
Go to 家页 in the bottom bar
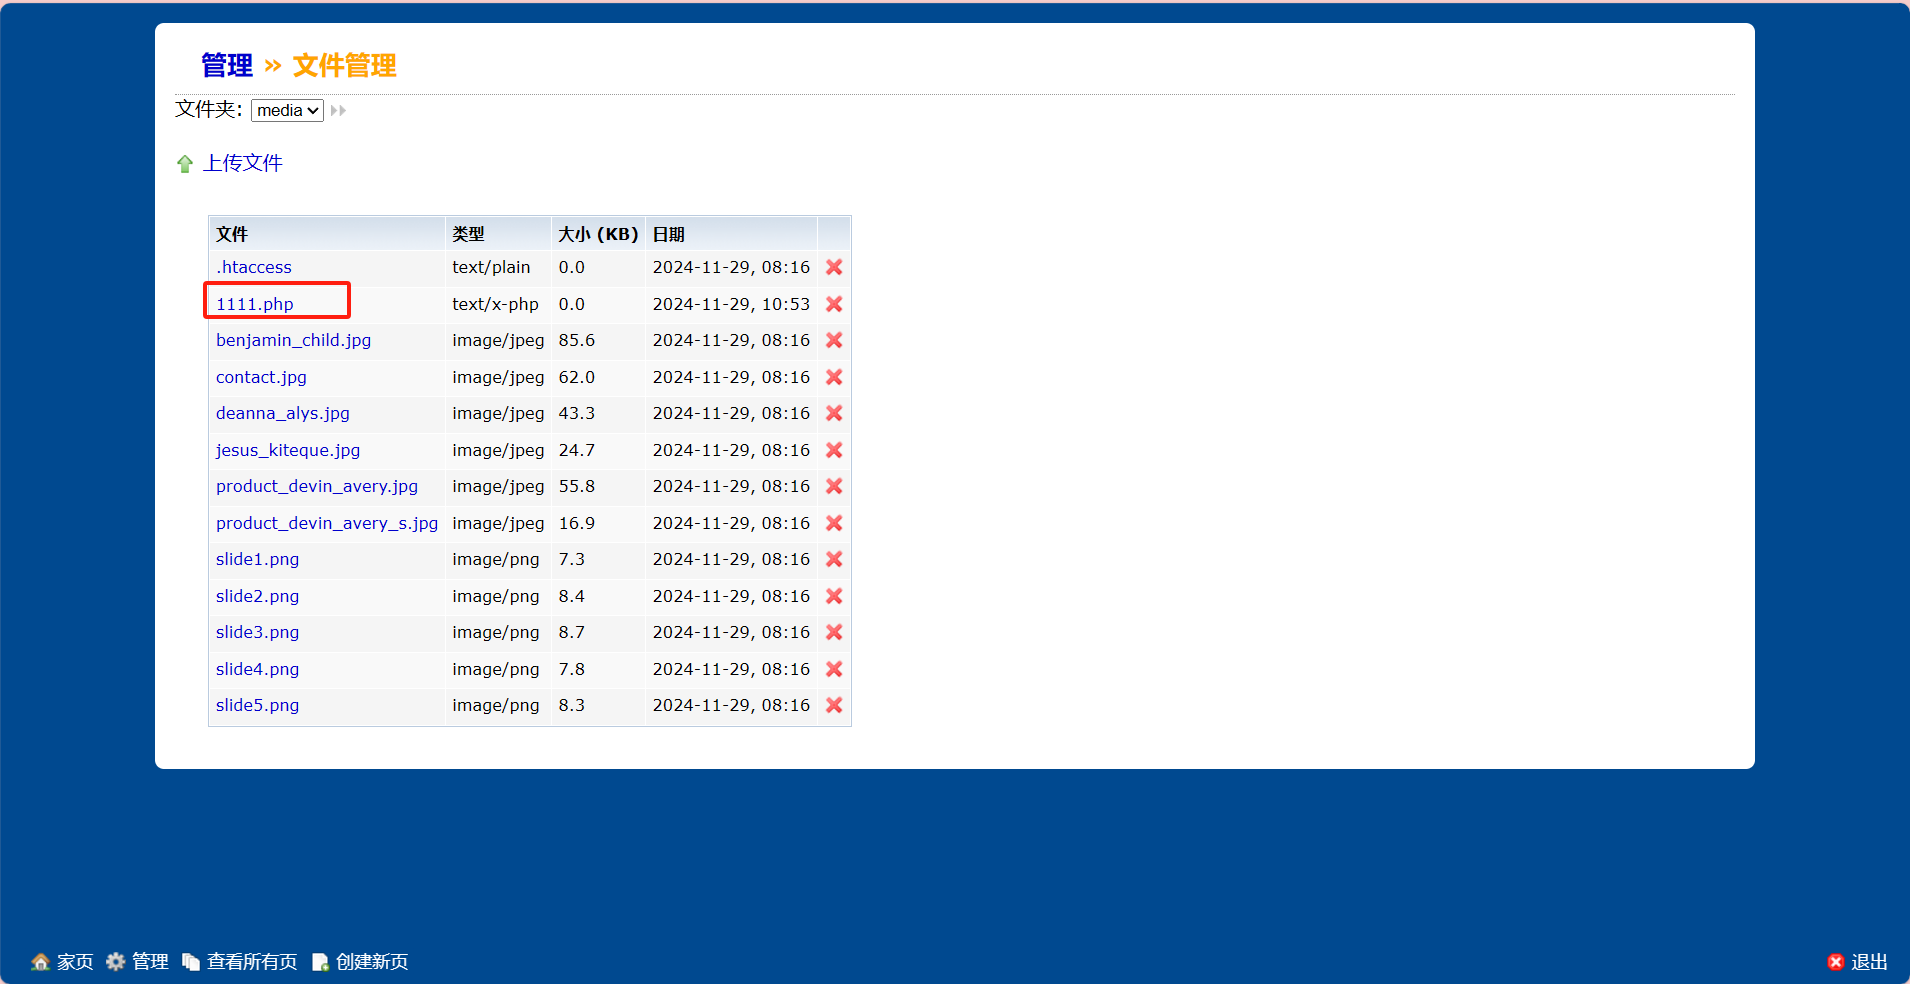click(75, 962)
